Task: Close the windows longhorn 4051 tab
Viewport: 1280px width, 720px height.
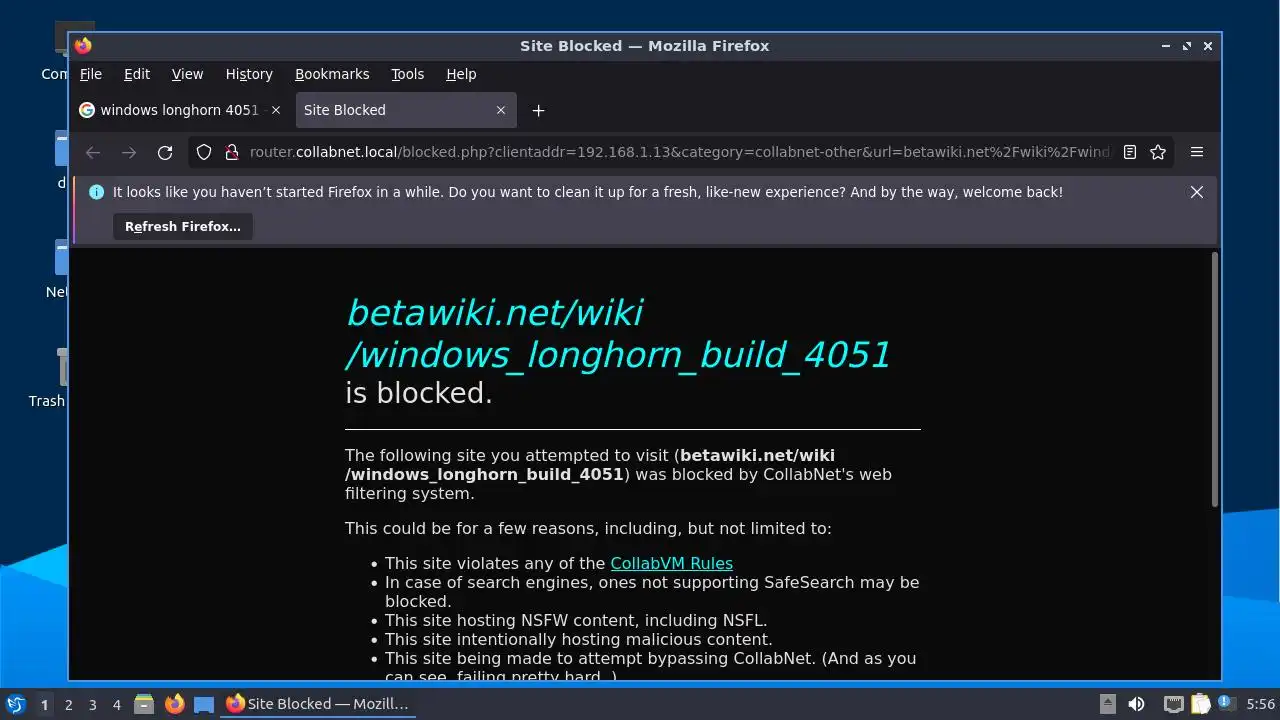Action: point(276,110)
